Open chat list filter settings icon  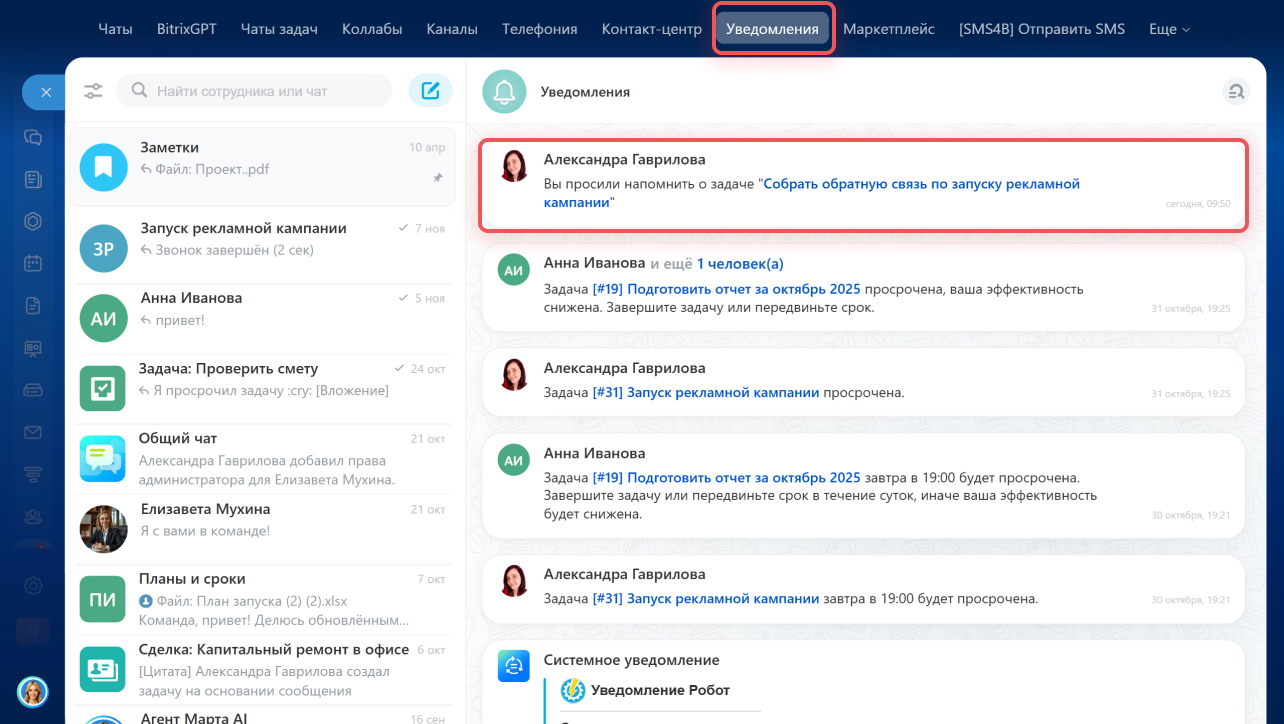93,91
